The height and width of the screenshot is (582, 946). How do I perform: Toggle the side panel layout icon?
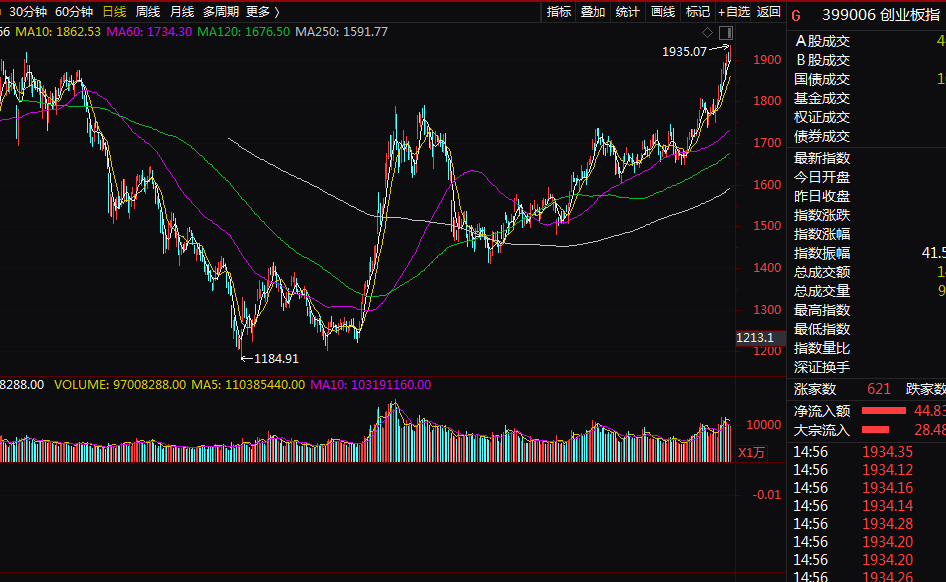coord(726,33)
